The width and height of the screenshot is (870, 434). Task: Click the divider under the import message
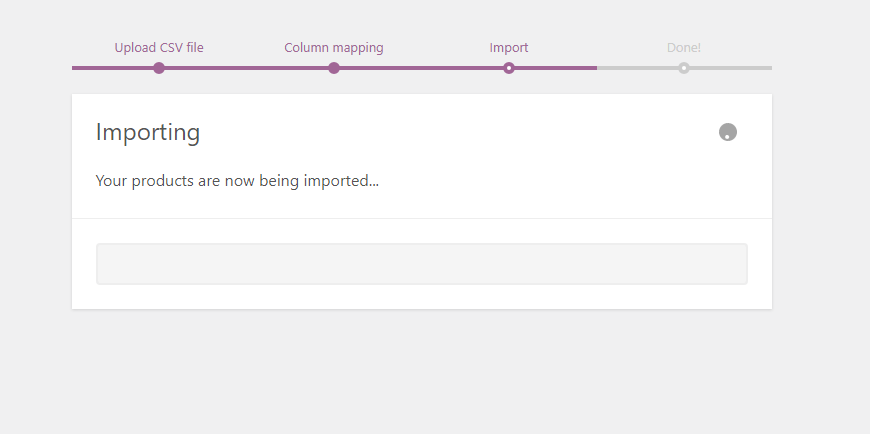(x=422, y=219)
